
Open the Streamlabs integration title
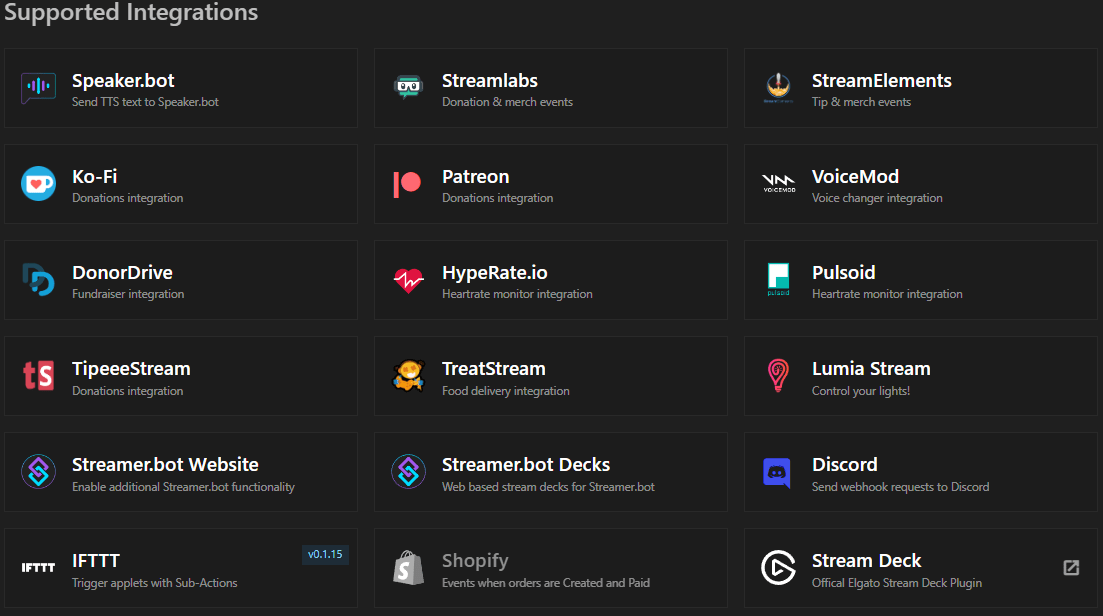(x=490, y=81)
